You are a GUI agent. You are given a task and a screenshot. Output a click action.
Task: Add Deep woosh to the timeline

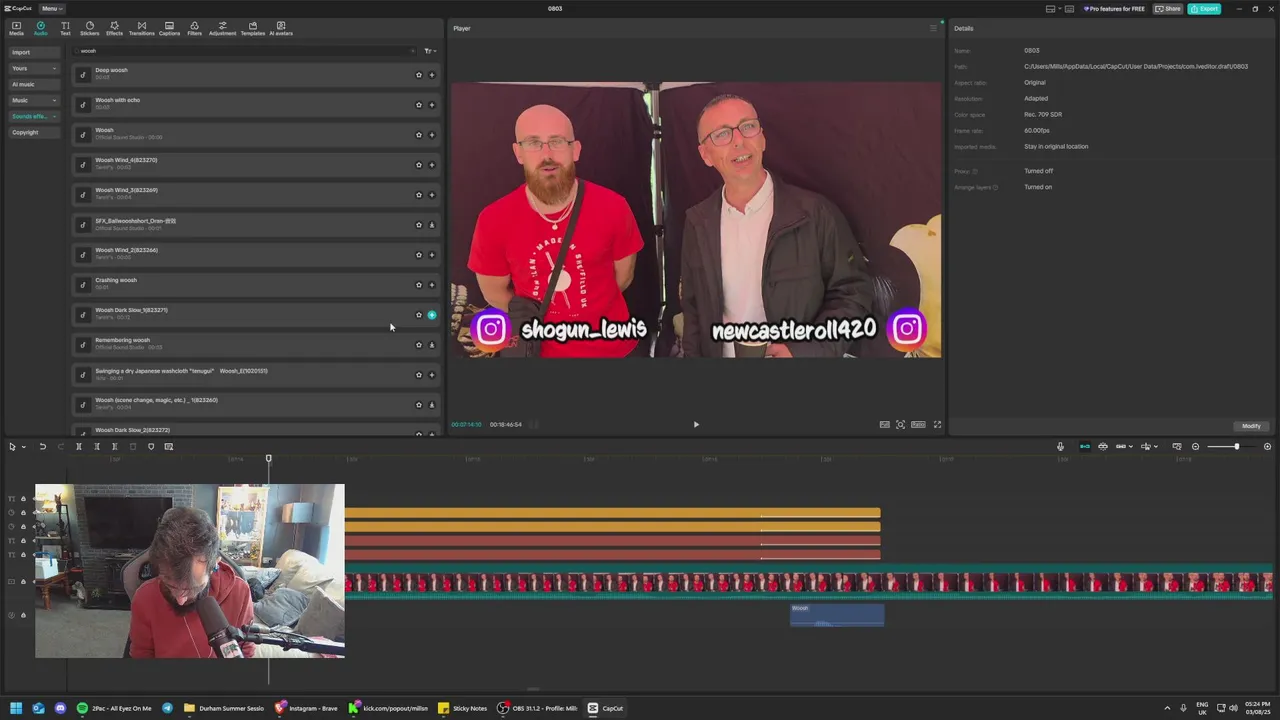(432, 75)
